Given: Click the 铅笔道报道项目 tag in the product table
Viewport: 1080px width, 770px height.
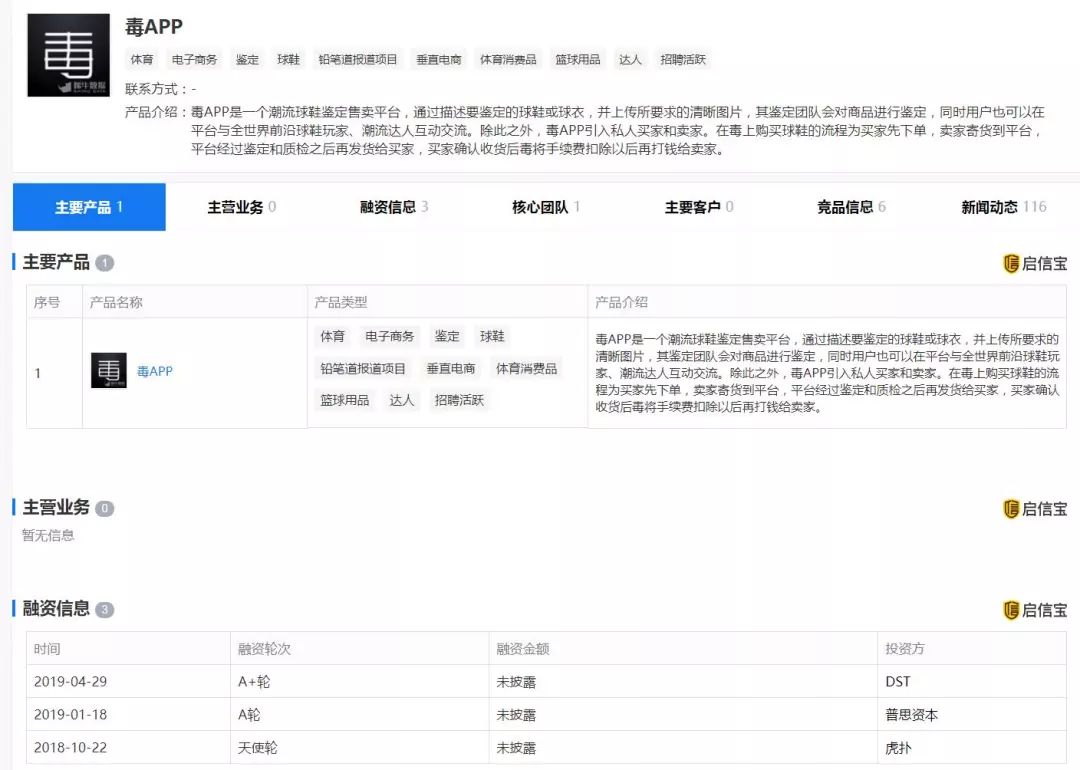Looking at the screenshot, I should click(363, 369).
